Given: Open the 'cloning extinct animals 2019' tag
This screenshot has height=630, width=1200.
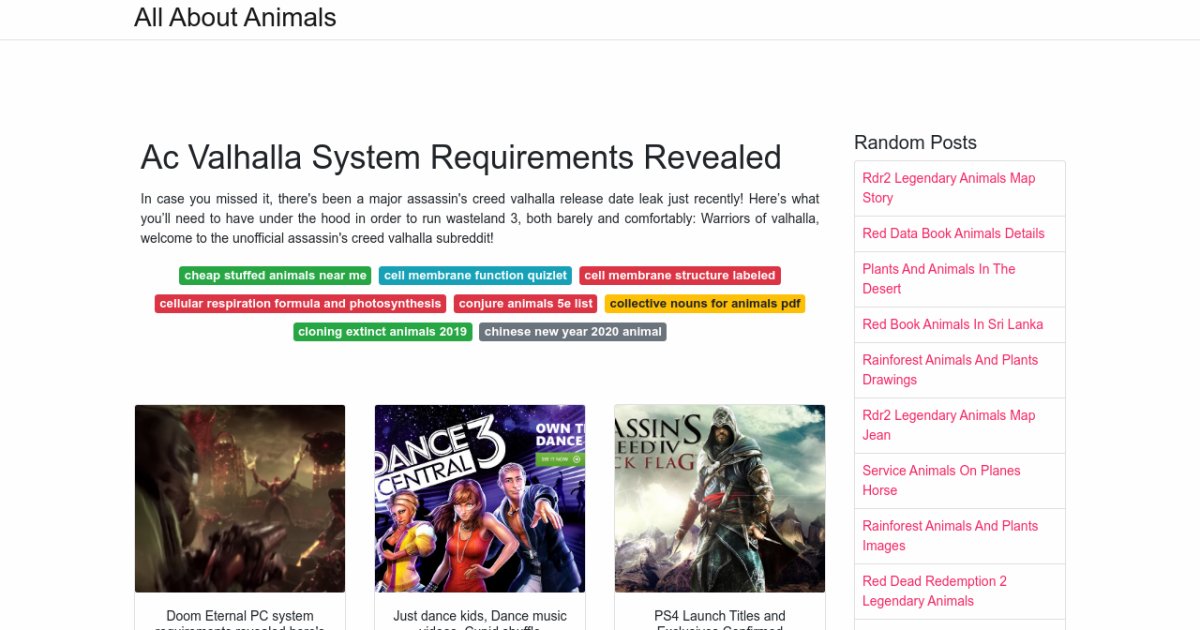Looking at the screenshot, I should pyautogui.click(x=382, y=332).
